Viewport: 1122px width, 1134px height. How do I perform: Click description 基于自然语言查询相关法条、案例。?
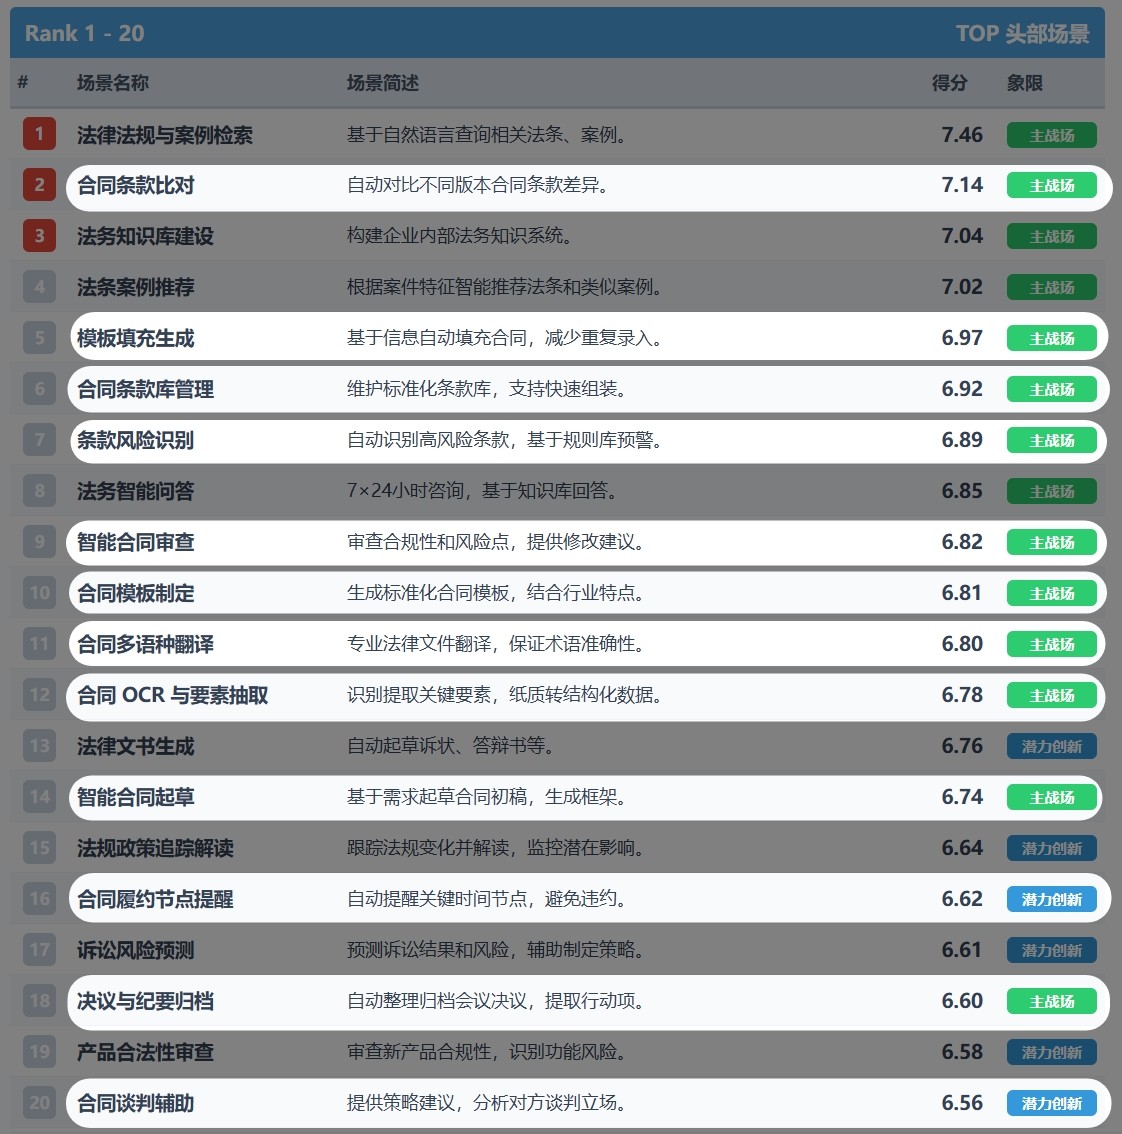tap(490, 135)
